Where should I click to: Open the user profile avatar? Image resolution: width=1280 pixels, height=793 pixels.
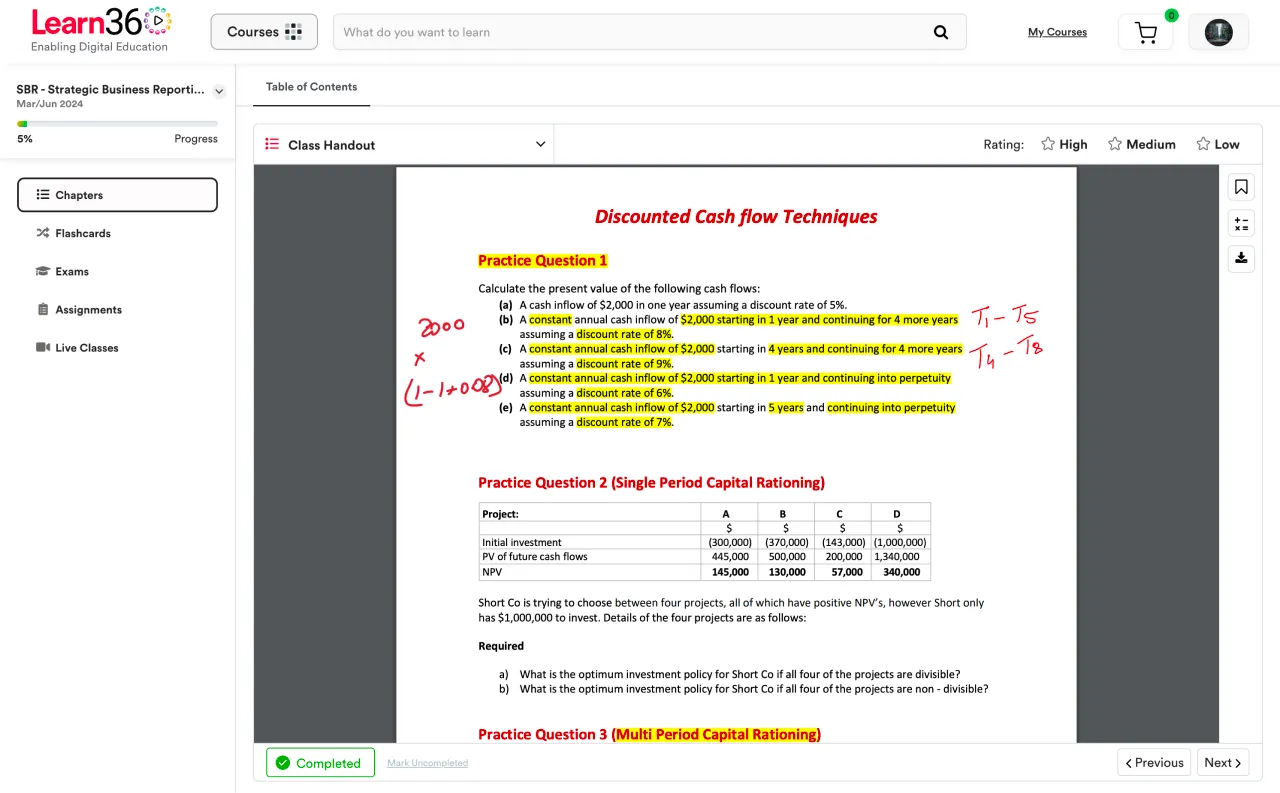pos(1218,32)
